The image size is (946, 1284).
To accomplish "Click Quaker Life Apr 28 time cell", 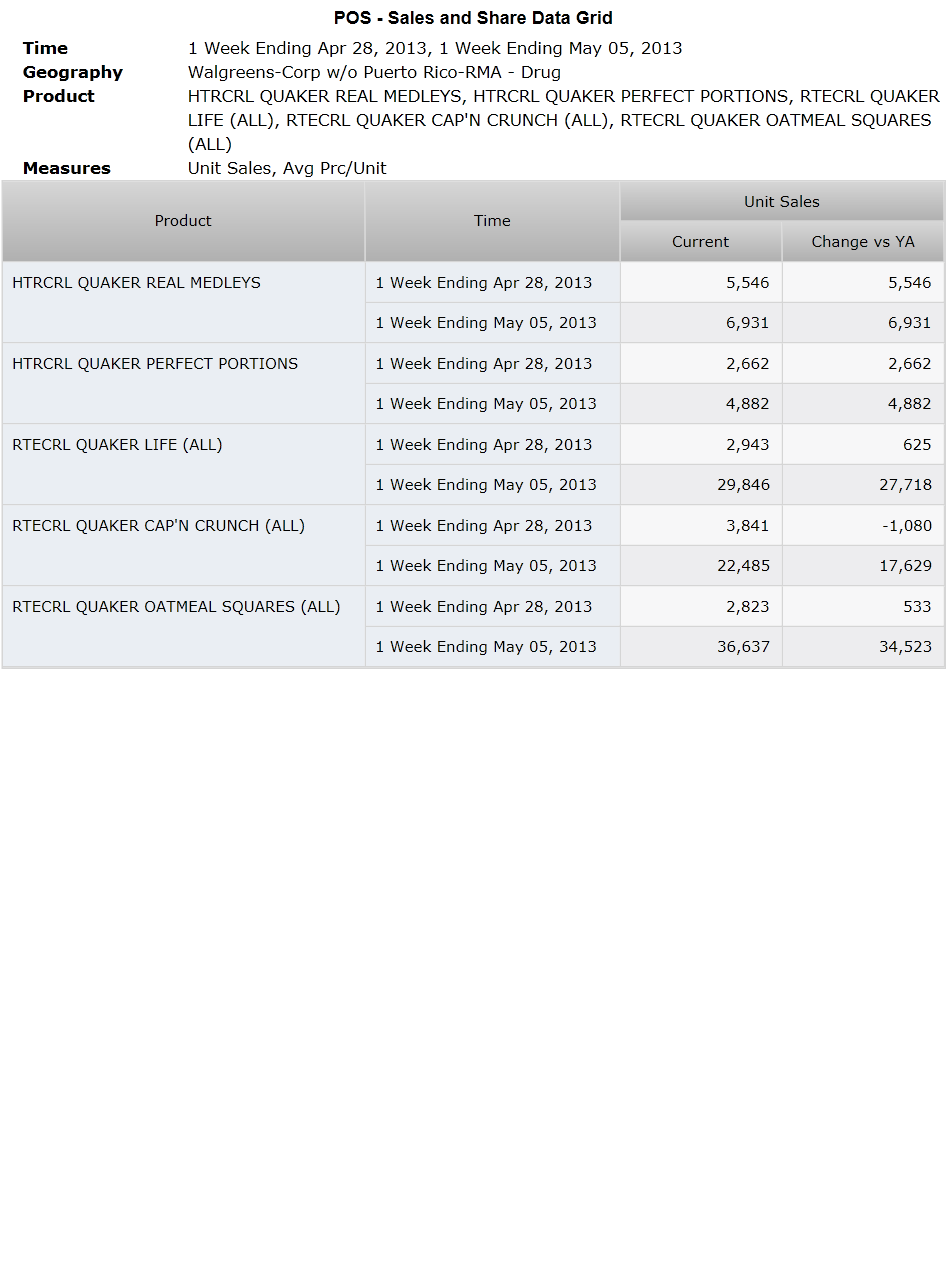I will [x=492, y=444].
